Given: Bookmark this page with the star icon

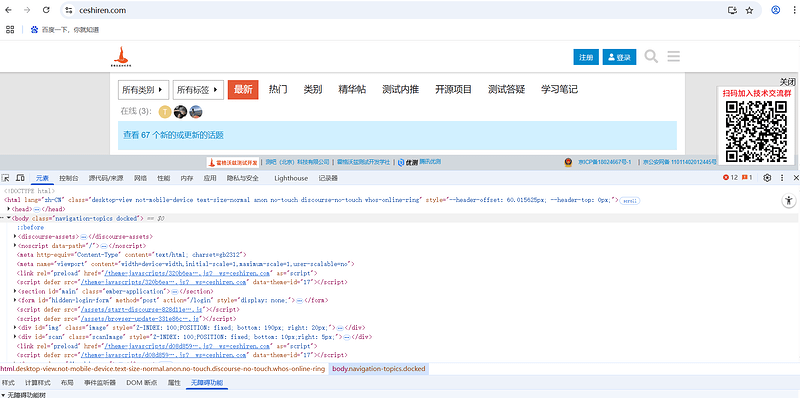Looking at the screenshot, I should (749, 10).
